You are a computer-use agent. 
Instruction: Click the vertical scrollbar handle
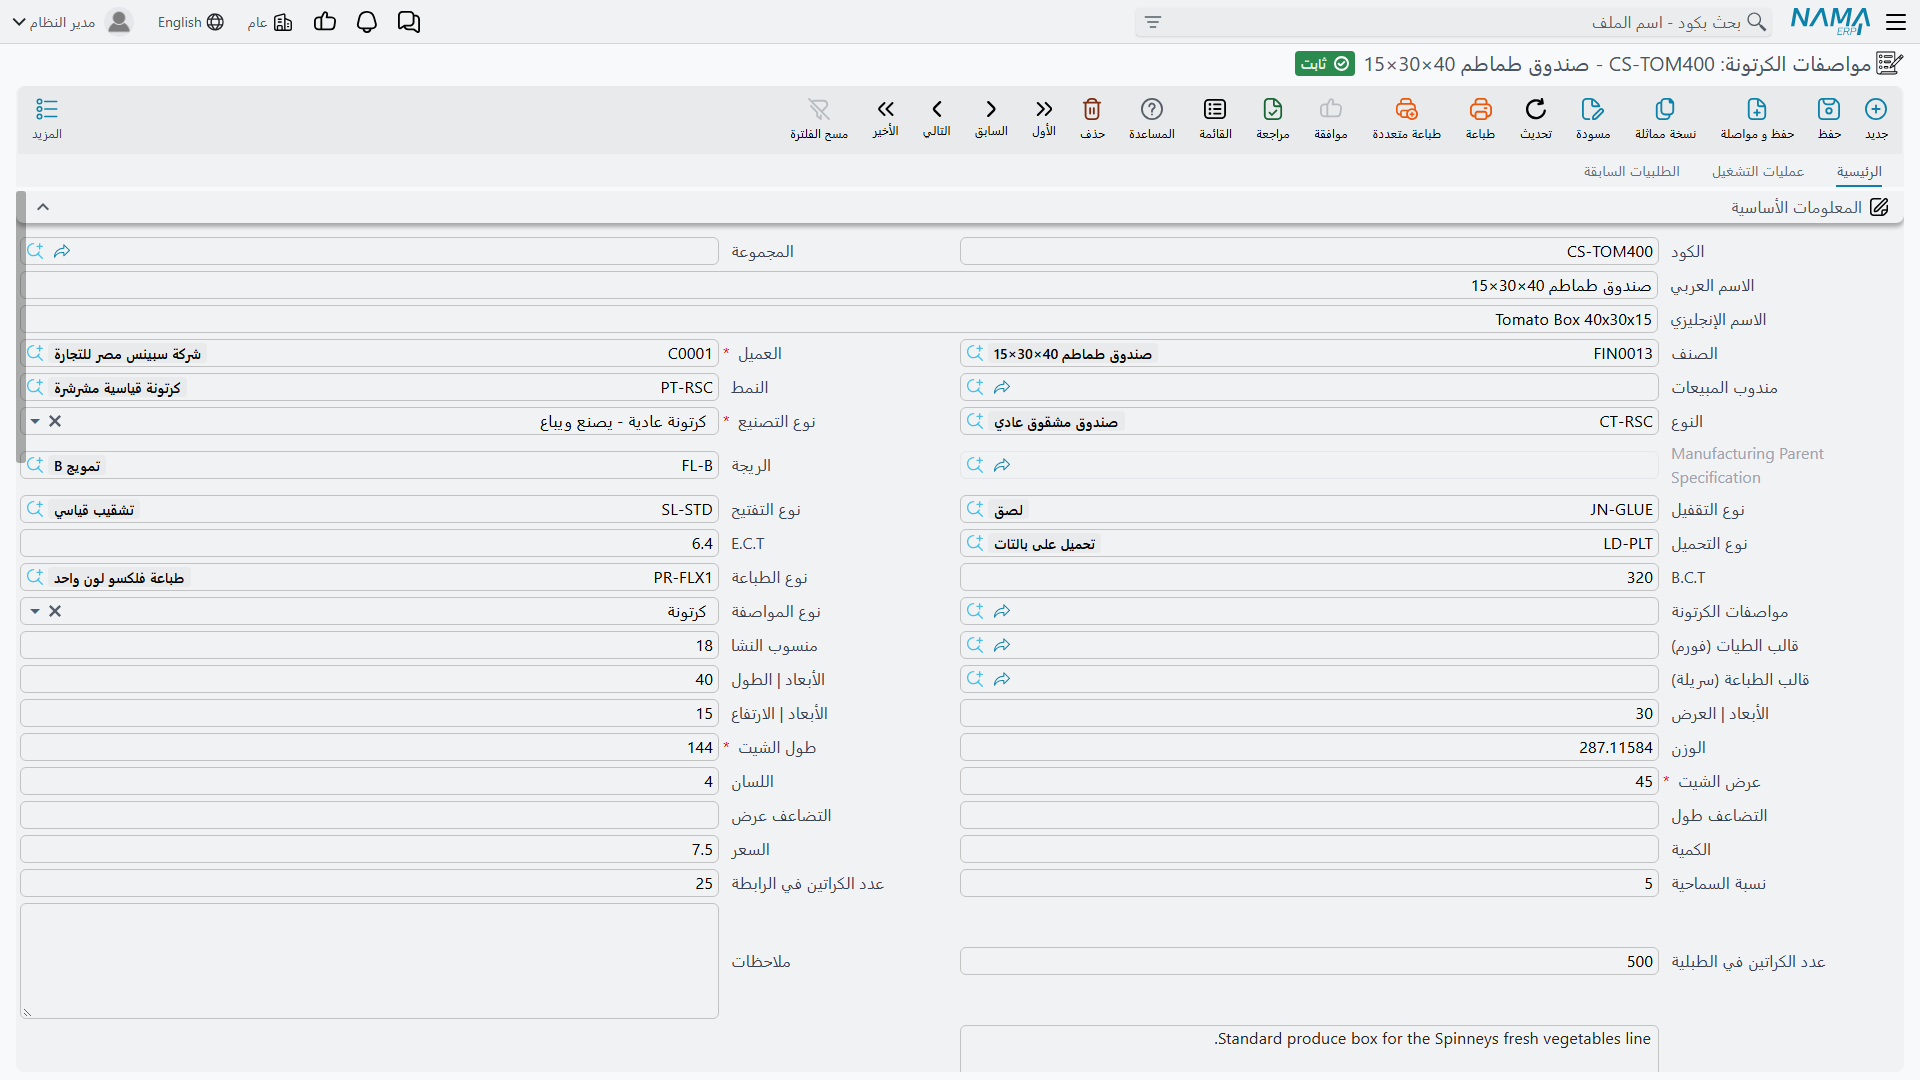click(x=21, y=327)
